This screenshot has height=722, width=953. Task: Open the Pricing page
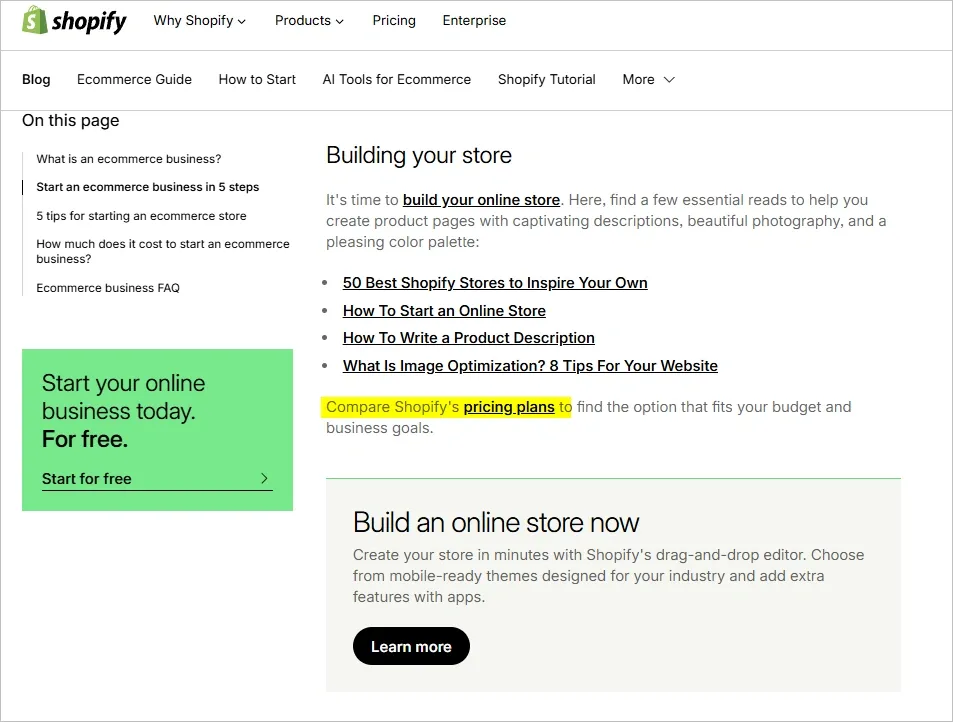(394, 21)
